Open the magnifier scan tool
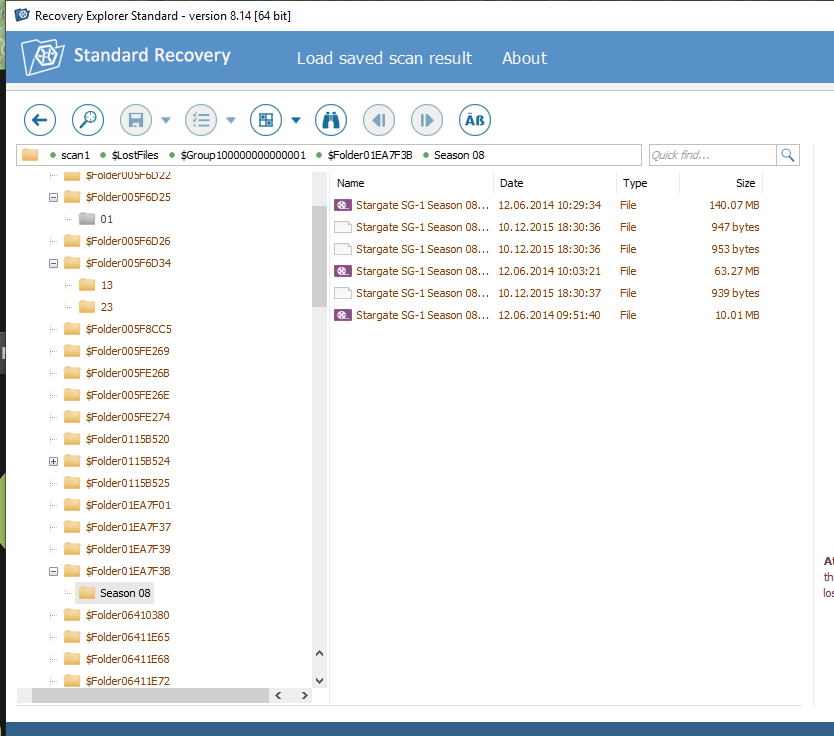 click(x=88, y=120)
